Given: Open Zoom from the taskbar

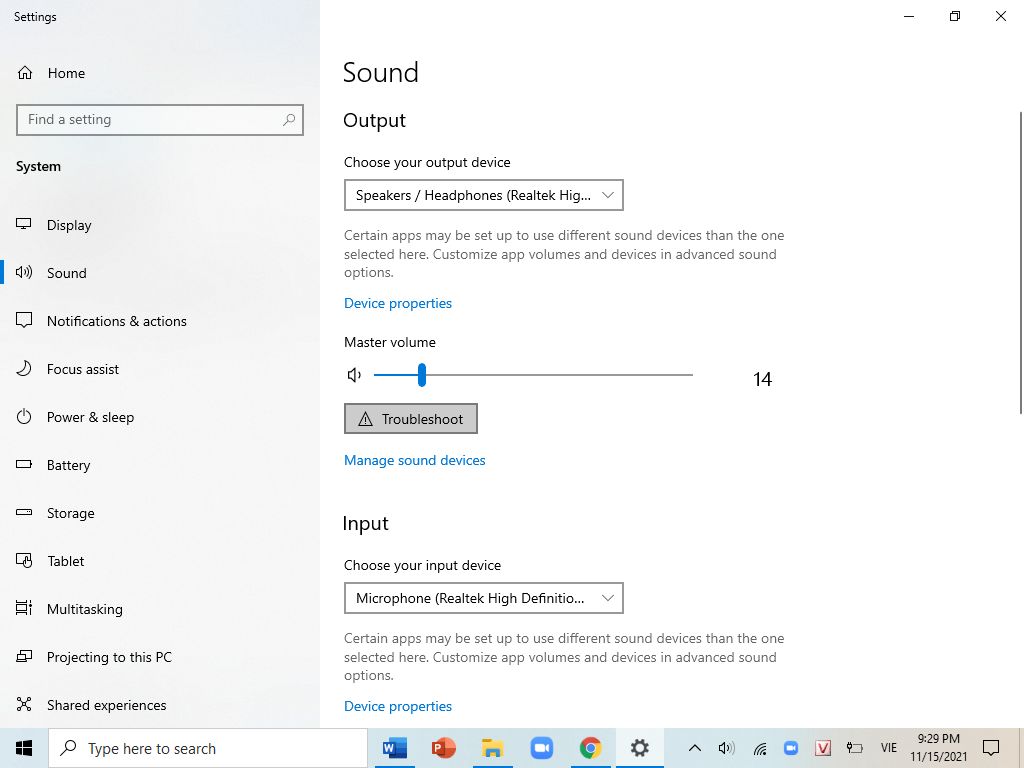Looking at the screenshot, I should click(x=541, y=748).
